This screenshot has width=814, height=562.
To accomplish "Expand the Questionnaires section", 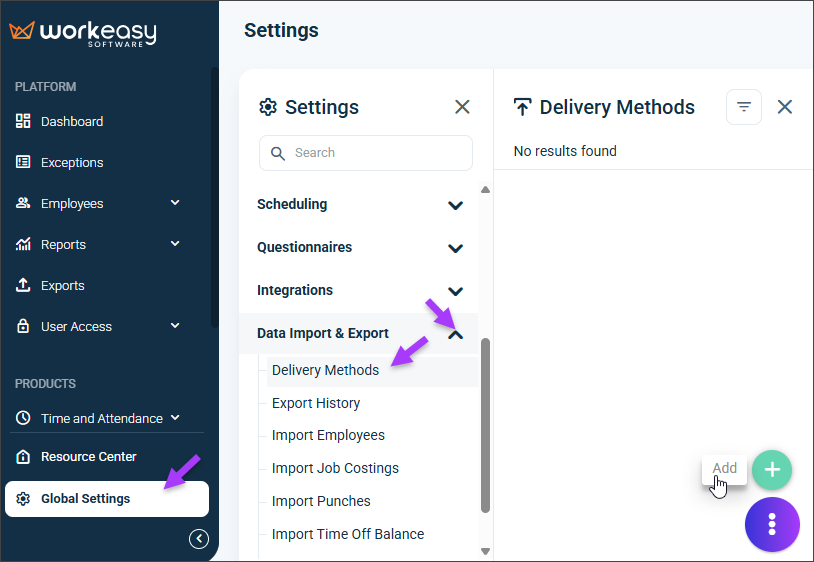I will point(455,248).
